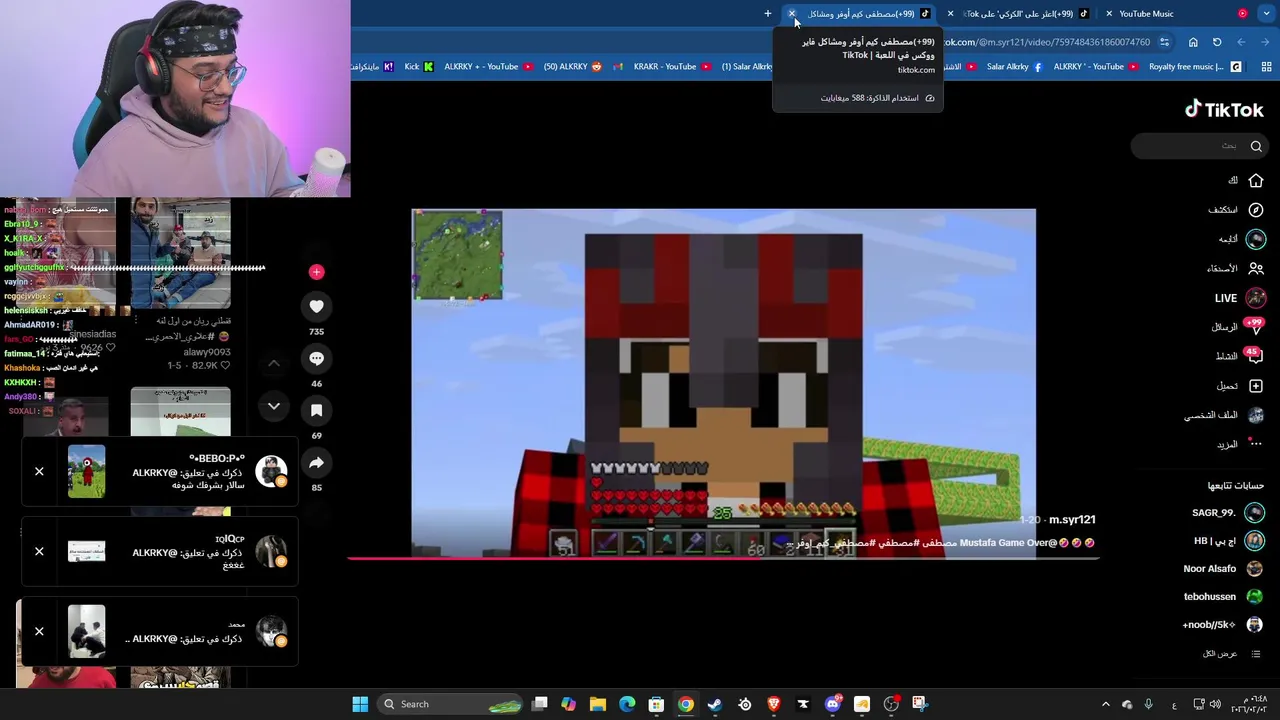
Task: Open Brave browser from the taskbar
Action: pyautogui.click(x=774, y=704)
